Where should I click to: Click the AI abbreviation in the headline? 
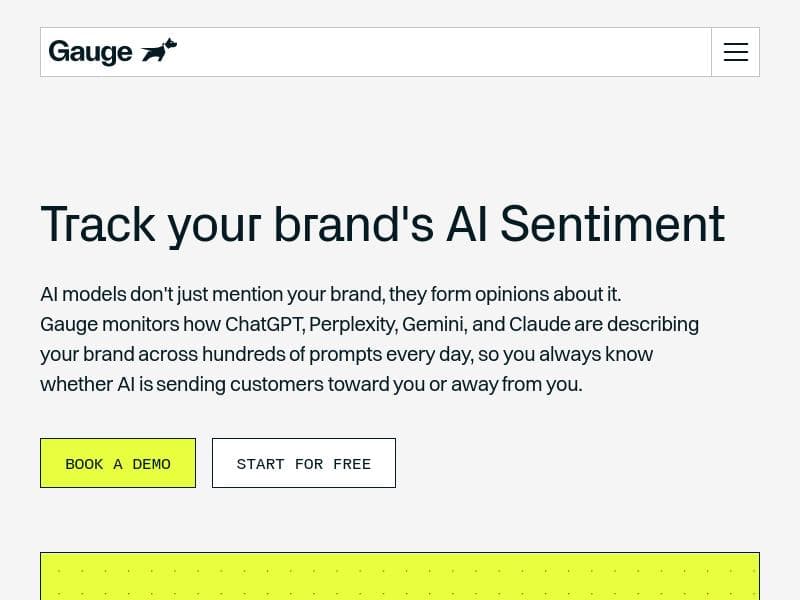pos(465,224)
